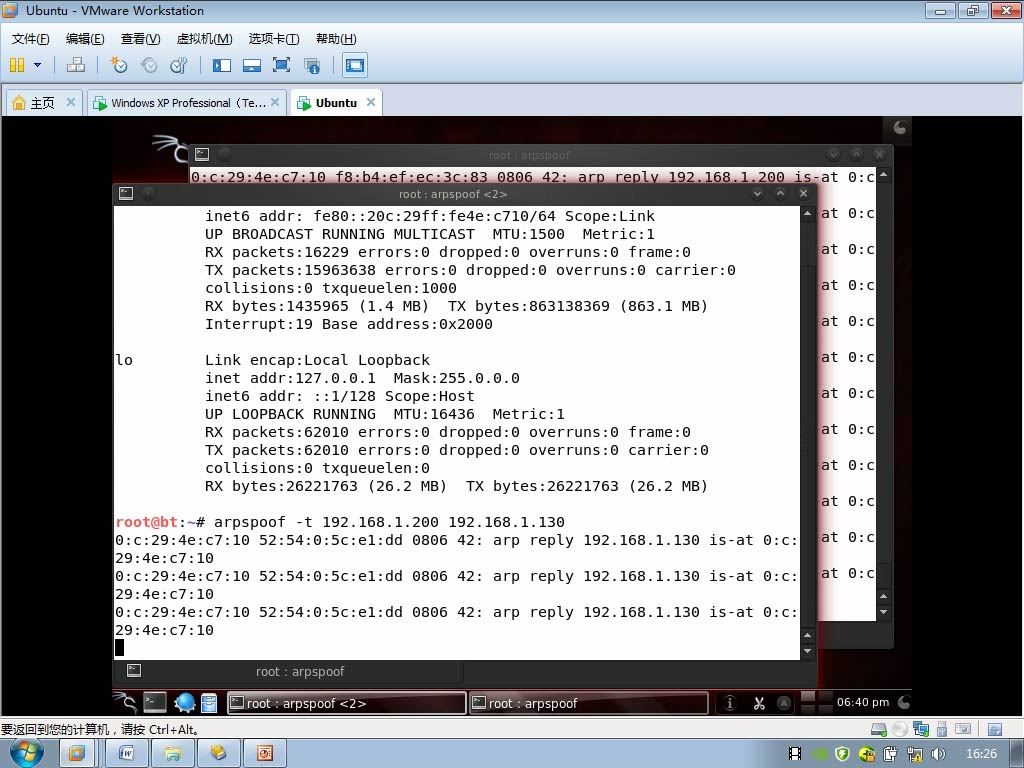Image resolution: width=1024 pixels, height=768 pixels.
Task: Click the pause virtual machine icon
Action: coord(17,65)
